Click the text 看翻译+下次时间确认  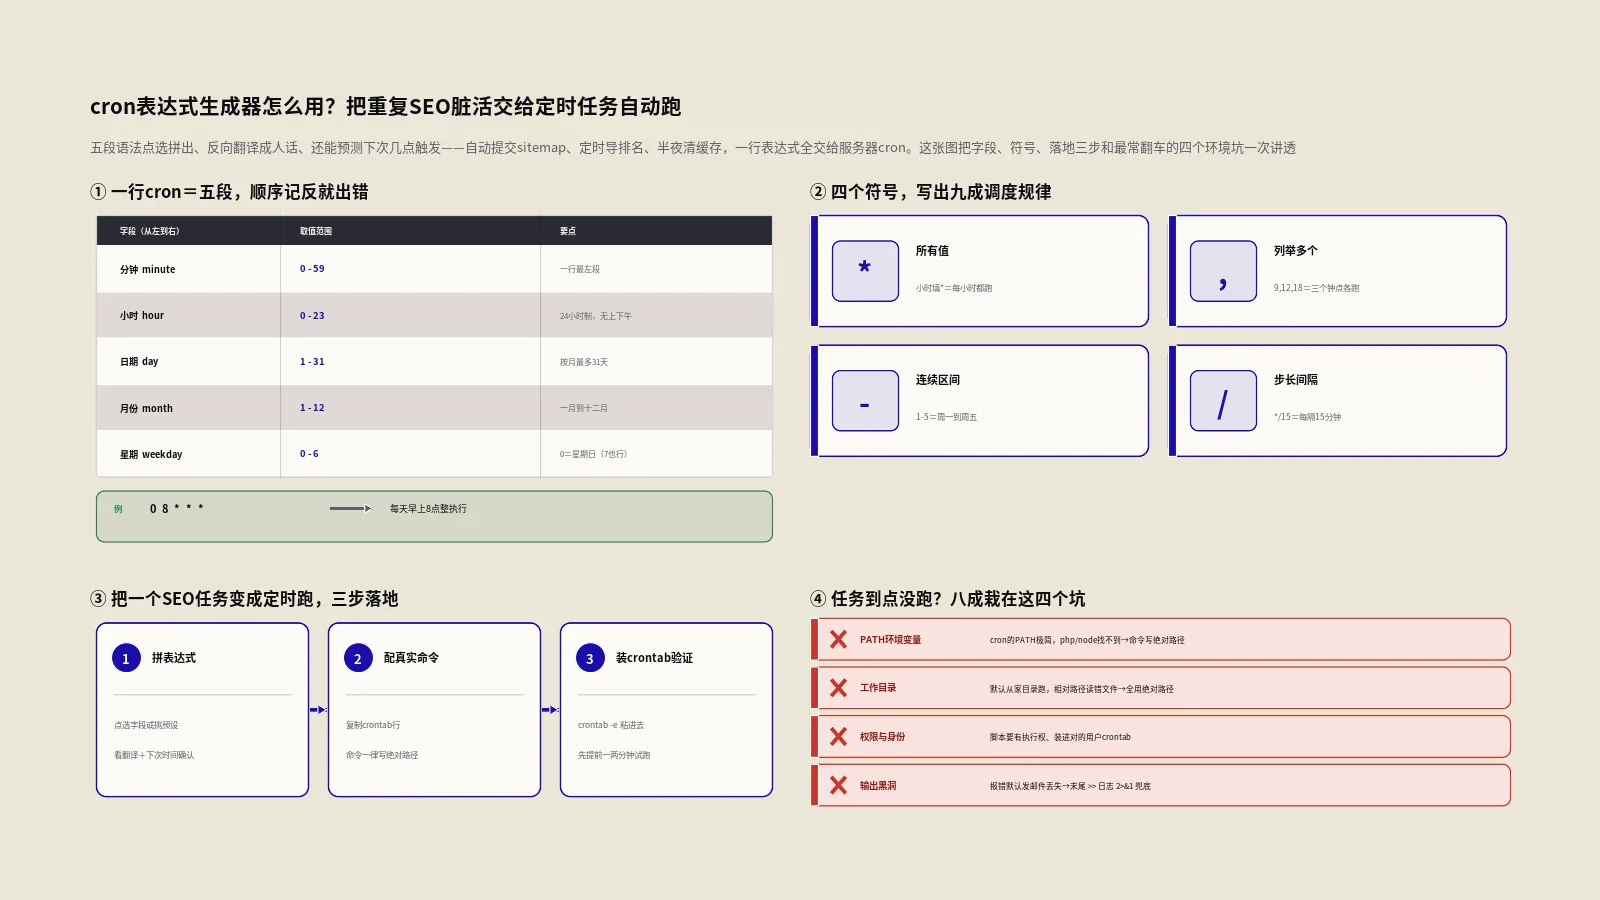pos(154,755)
